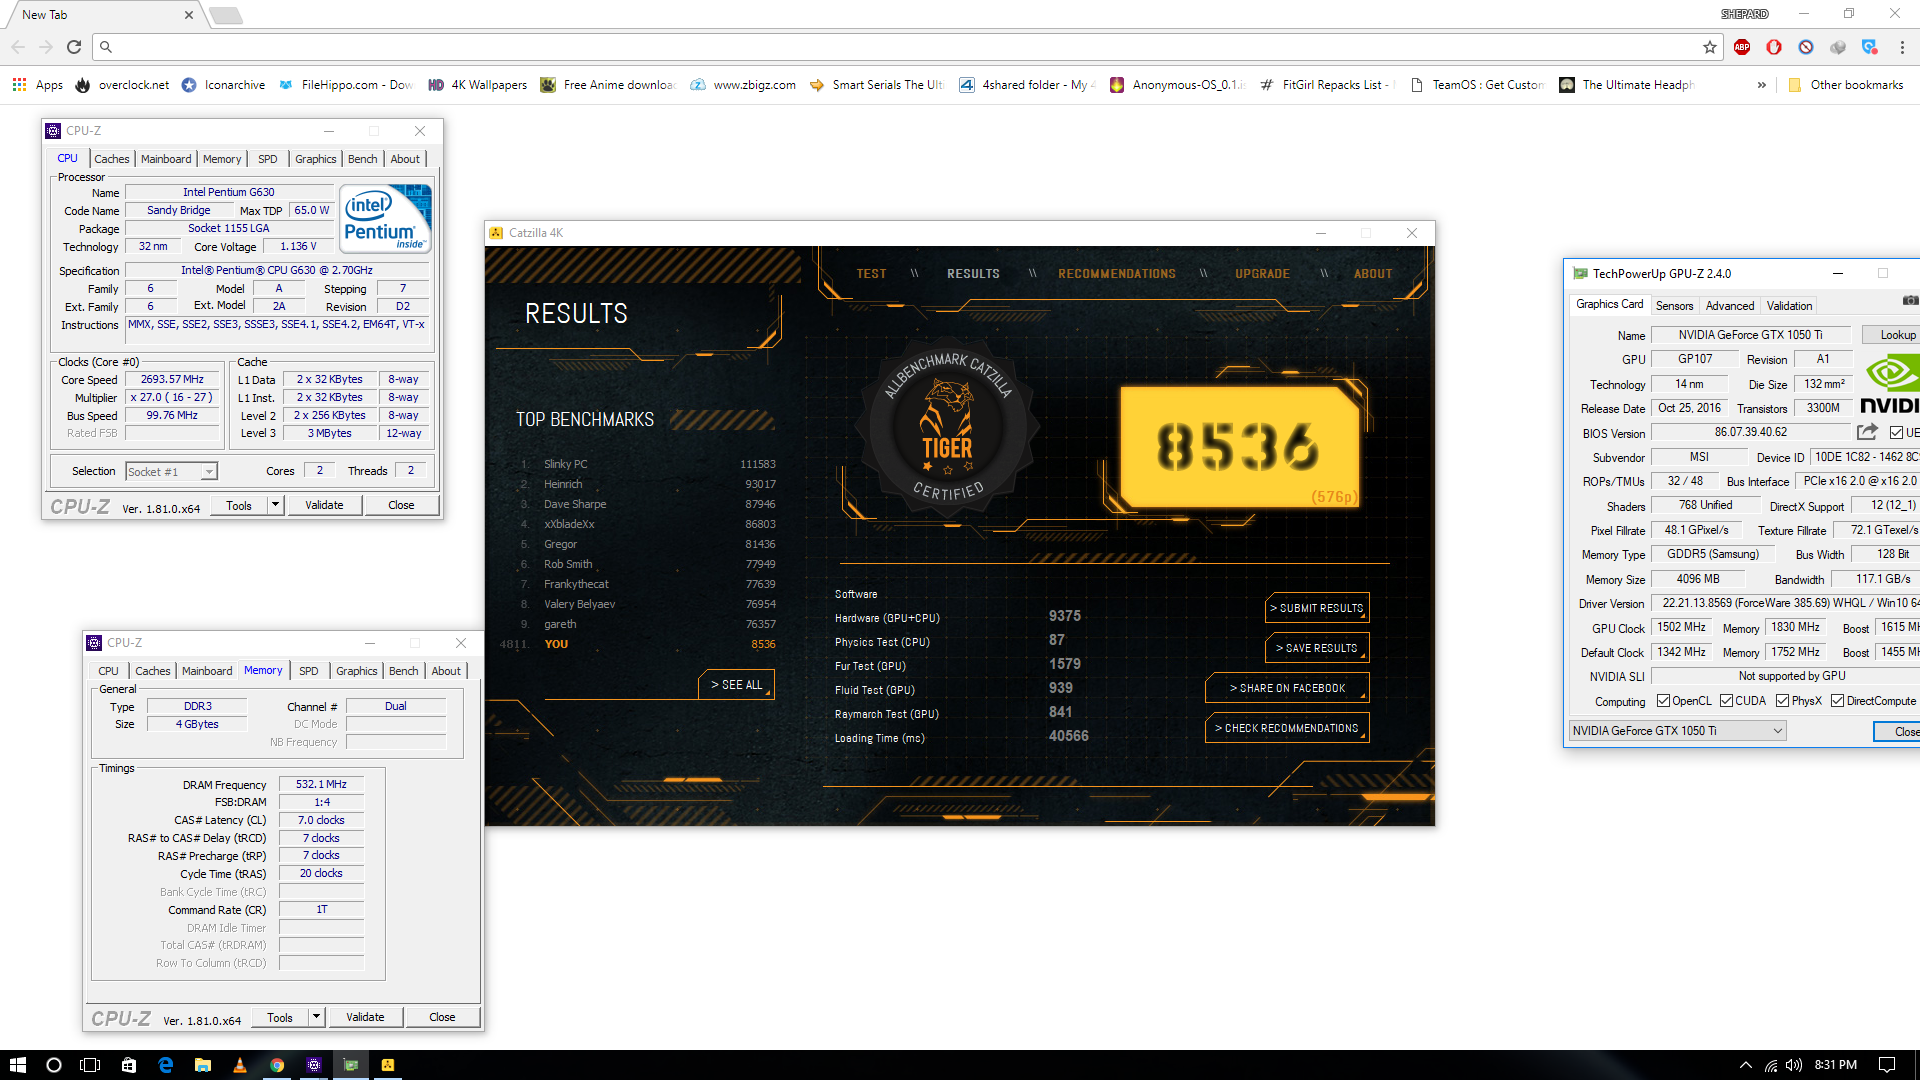Click the 8536 score panel in Catzilla
Image resolution: width=1920 pixels, height=1080 pixels.
[x=1239, y=446]
